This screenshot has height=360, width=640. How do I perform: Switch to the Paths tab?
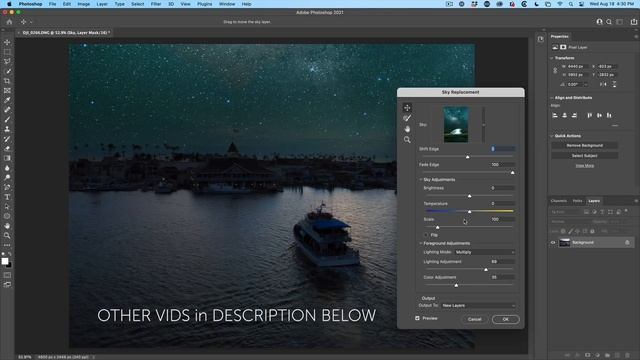click(x=577, y=201)
